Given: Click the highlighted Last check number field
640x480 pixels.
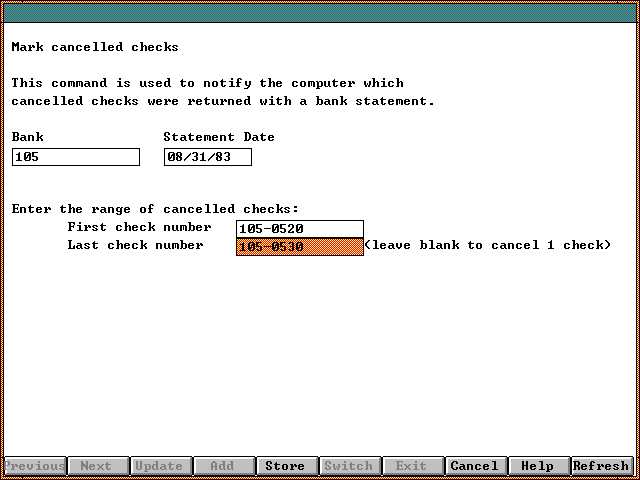Looking at the screenshot, I should click(300, 247).
